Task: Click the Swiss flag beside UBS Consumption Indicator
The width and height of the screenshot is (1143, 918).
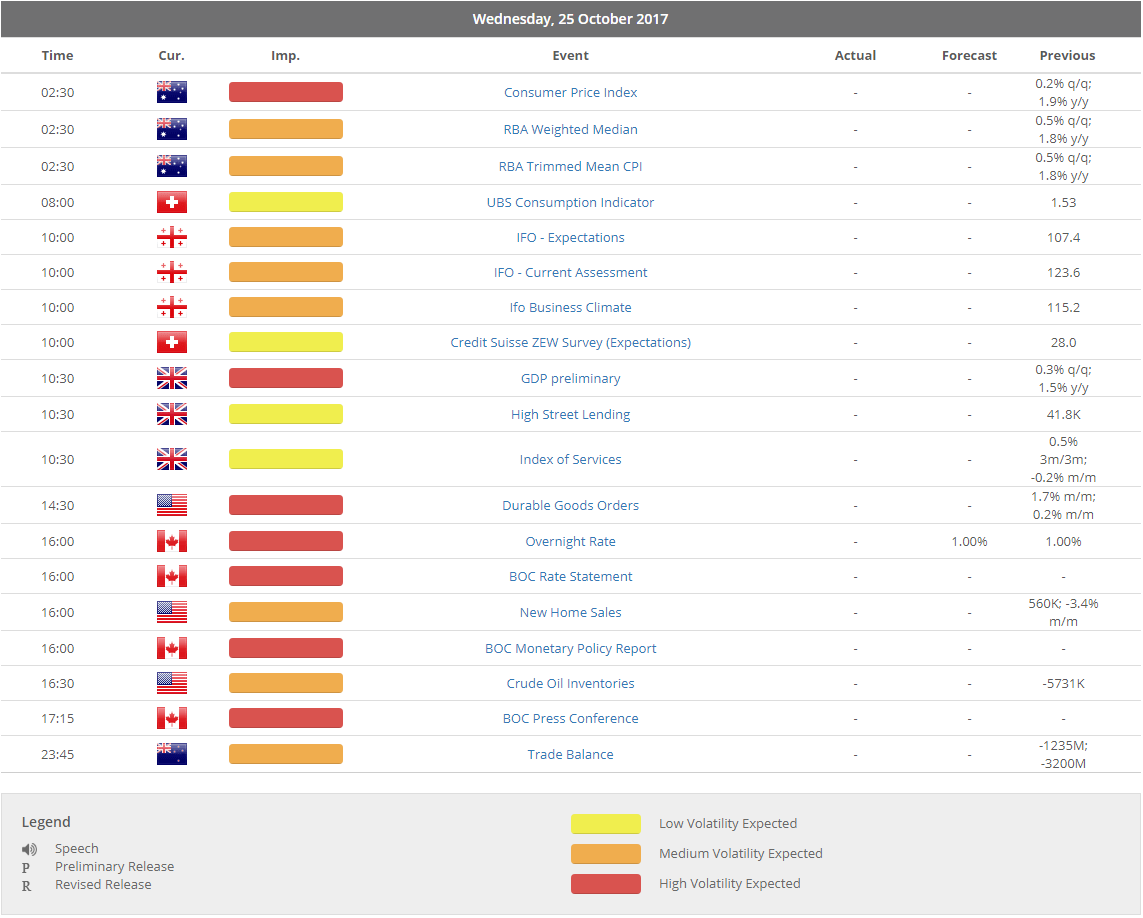Action: (x=171, y=202)
